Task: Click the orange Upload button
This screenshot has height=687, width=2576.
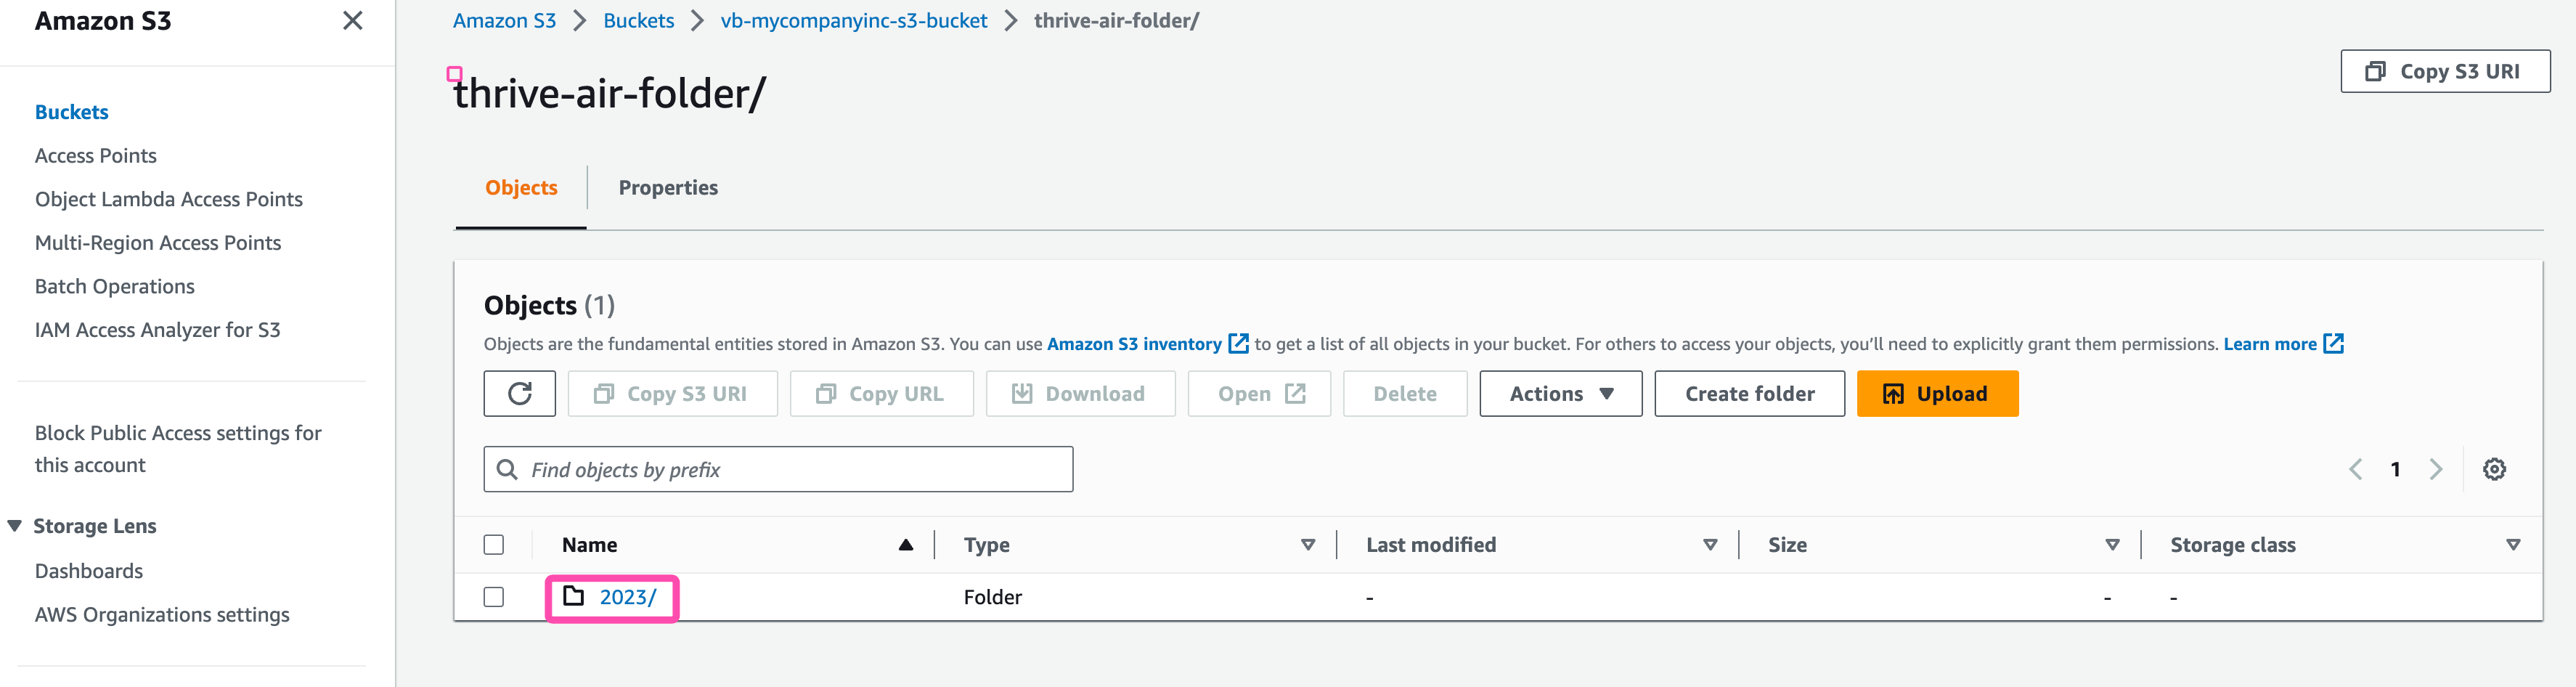Action: click(x=1937, y=394)
